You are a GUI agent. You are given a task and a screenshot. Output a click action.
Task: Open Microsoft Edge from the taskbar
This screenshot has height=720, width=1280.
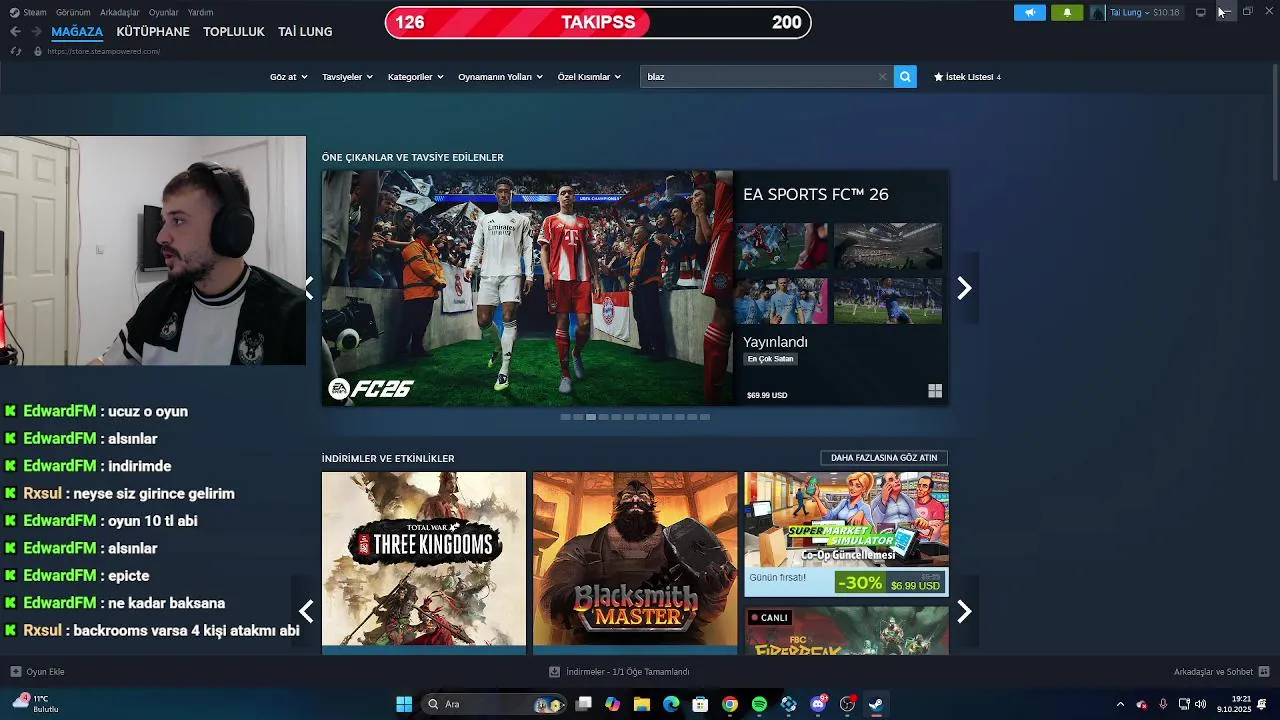pos(671,704)
